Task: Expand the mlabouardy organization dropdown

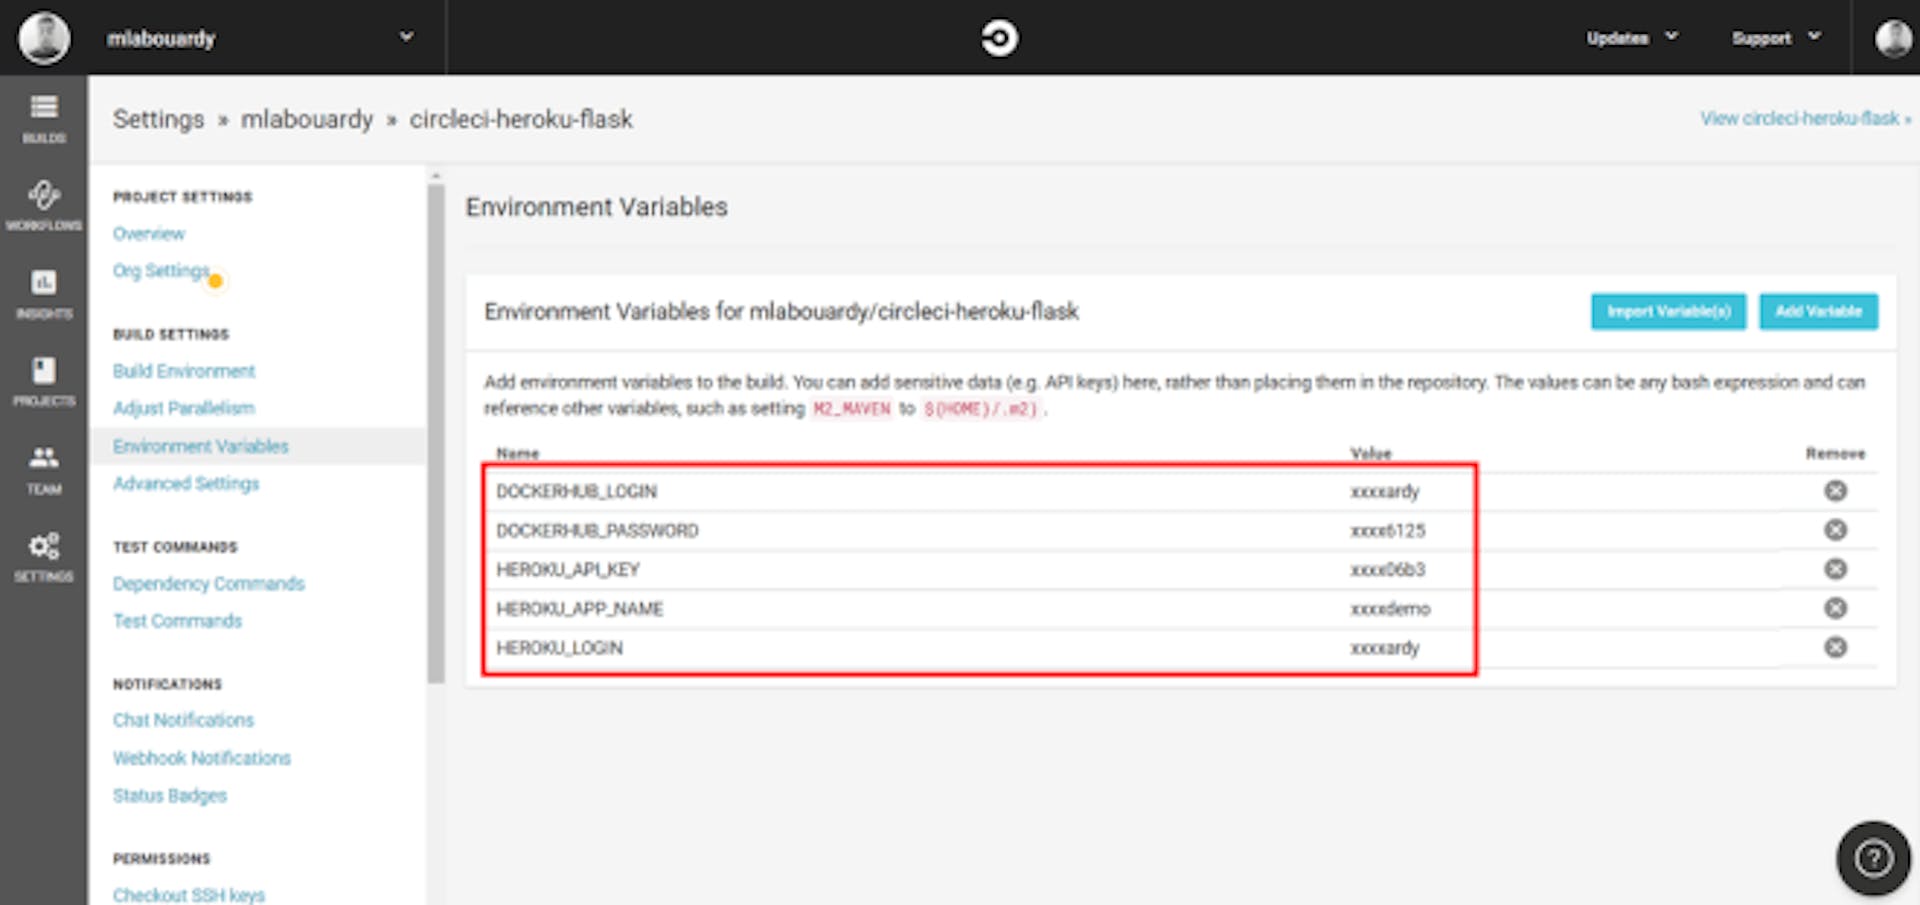Action: (x=406, y=37)
